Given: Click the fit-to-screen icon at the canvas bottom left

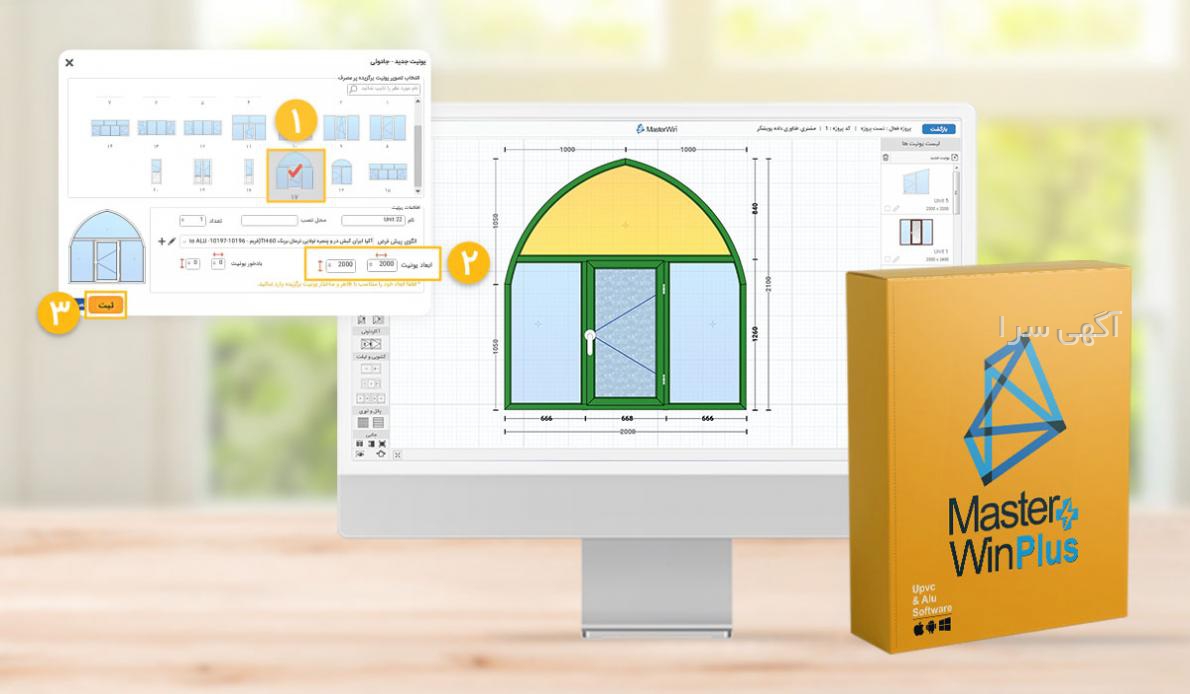Looking at the screenshot, I should pyautogui.click(x=397, y=455).
